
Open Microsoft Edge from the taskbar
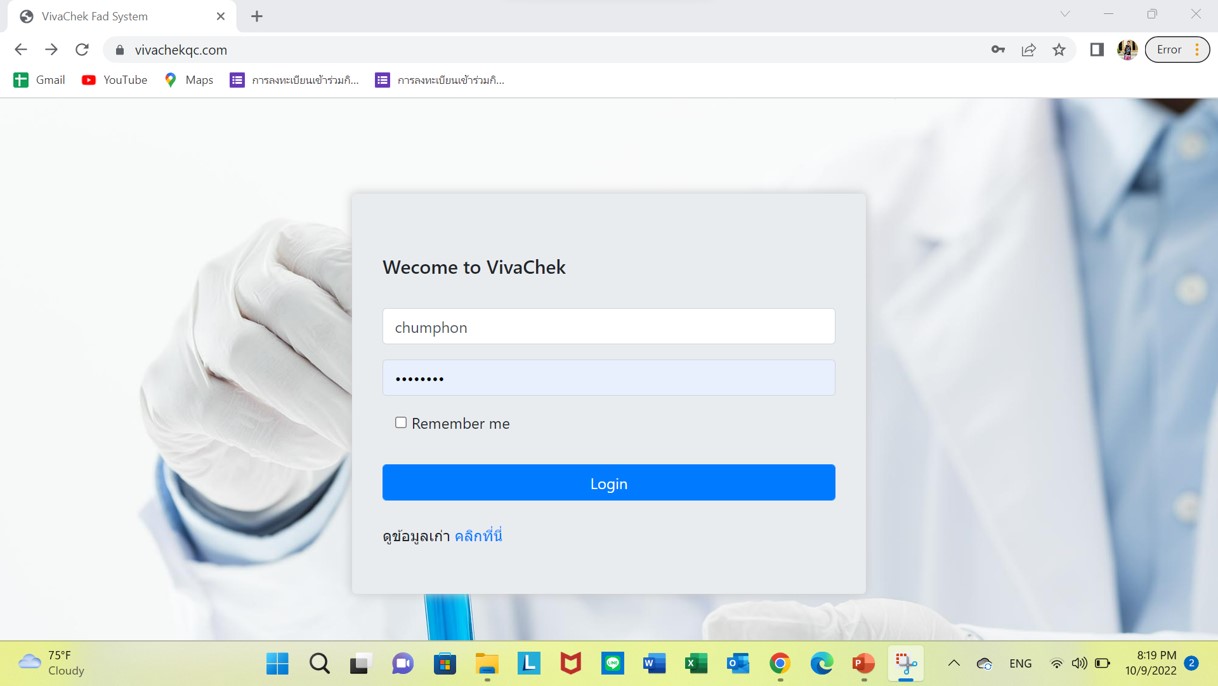point(822,663)
